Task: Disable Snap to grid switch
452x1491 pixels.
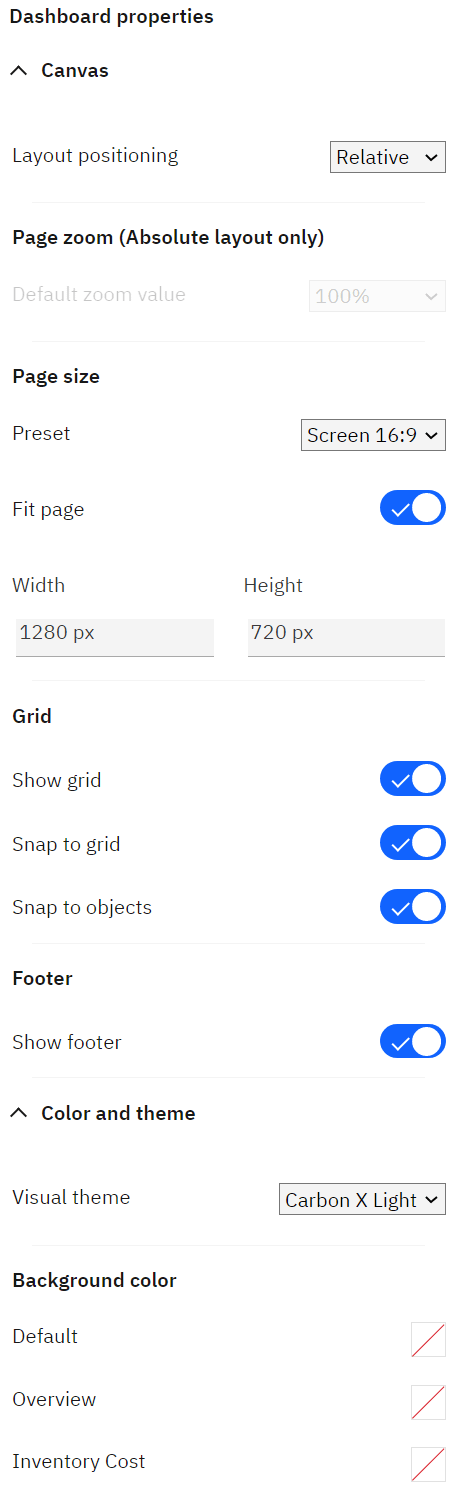Action: [x=413, y=843]
